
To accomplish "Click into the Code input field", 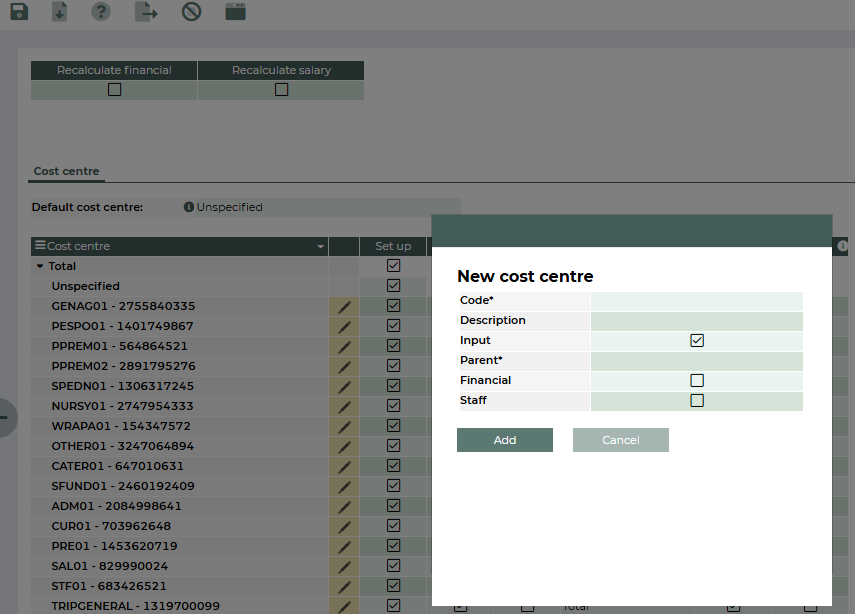I will click(696, 301).
